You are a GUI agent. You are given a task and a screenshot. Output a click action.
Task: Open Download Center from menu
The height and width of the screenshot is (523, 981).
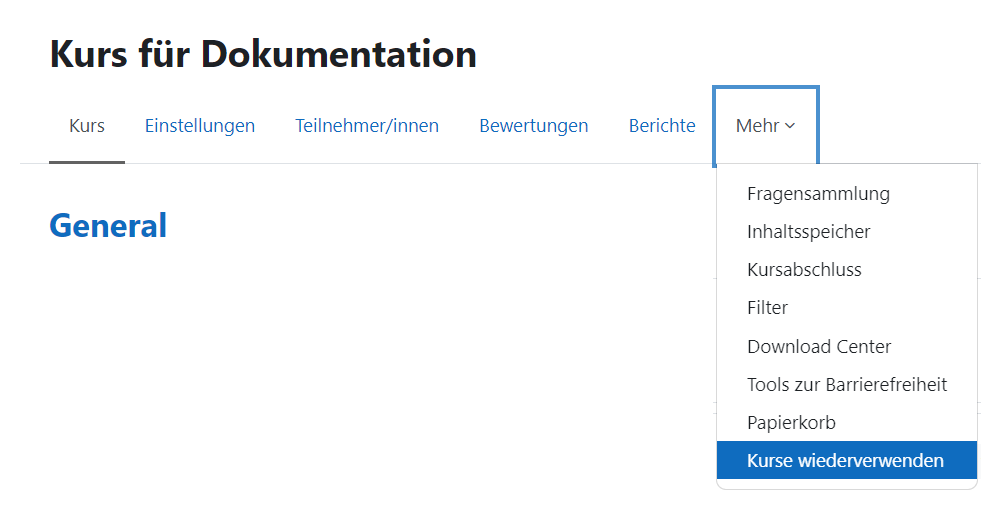pos(846,347)
